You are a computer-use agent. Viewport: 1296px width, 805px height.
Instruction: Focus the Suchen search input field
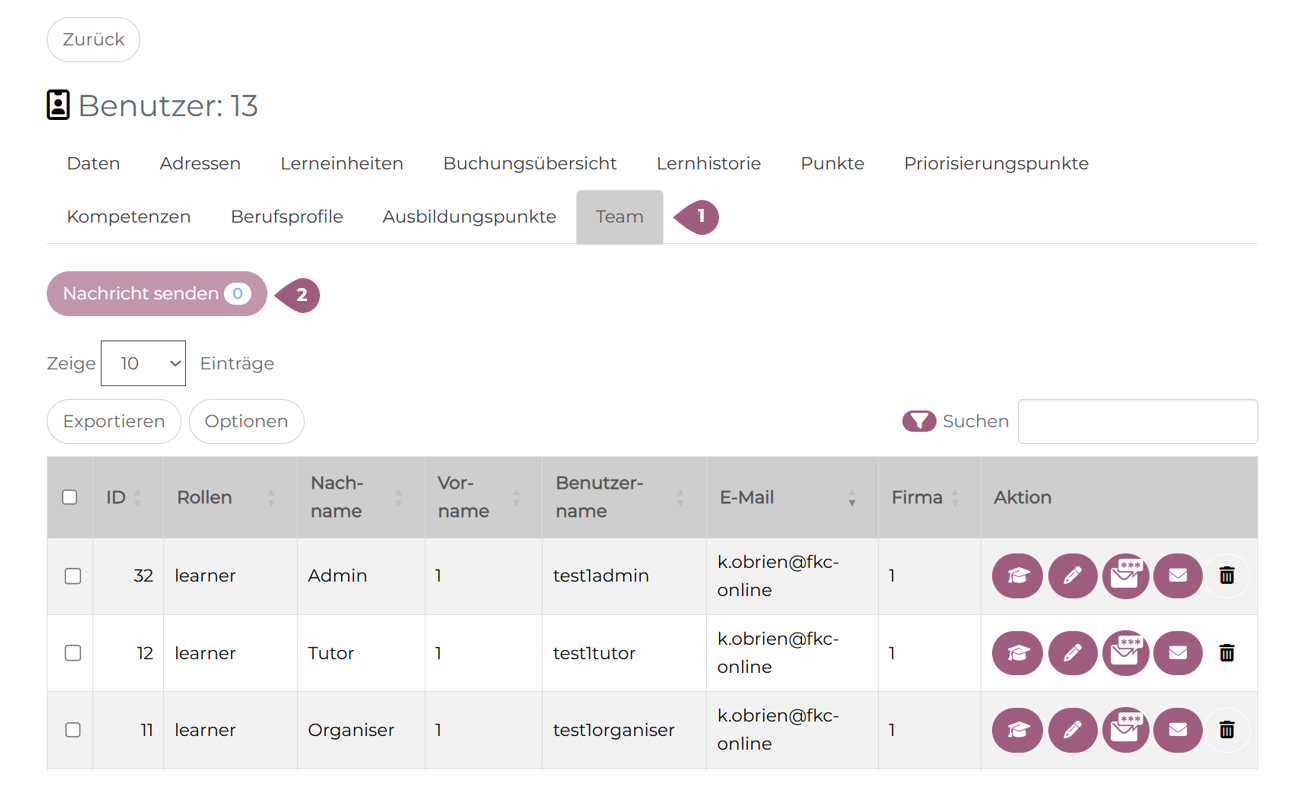coord(1137,421)
